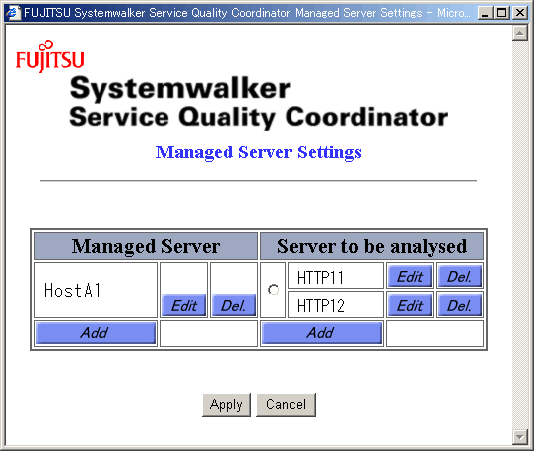Select the radio button beside HTTP11
The height and width of the screenshot is (451, 534).
(x=273, y=290)
